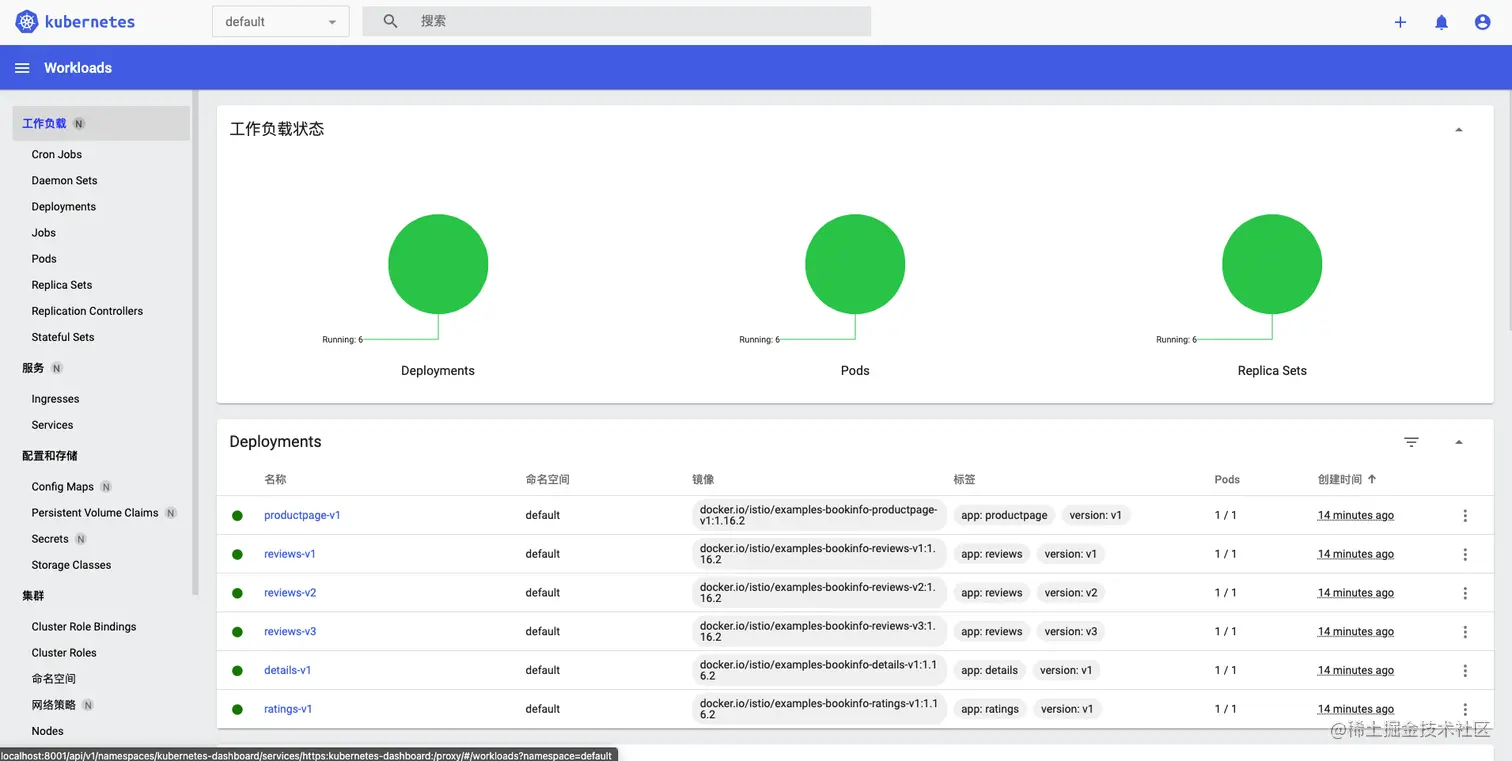Open the filter icon in the Deployments panel
The width and height of the screenshot is (1512, 761).
click(1411, 441)
